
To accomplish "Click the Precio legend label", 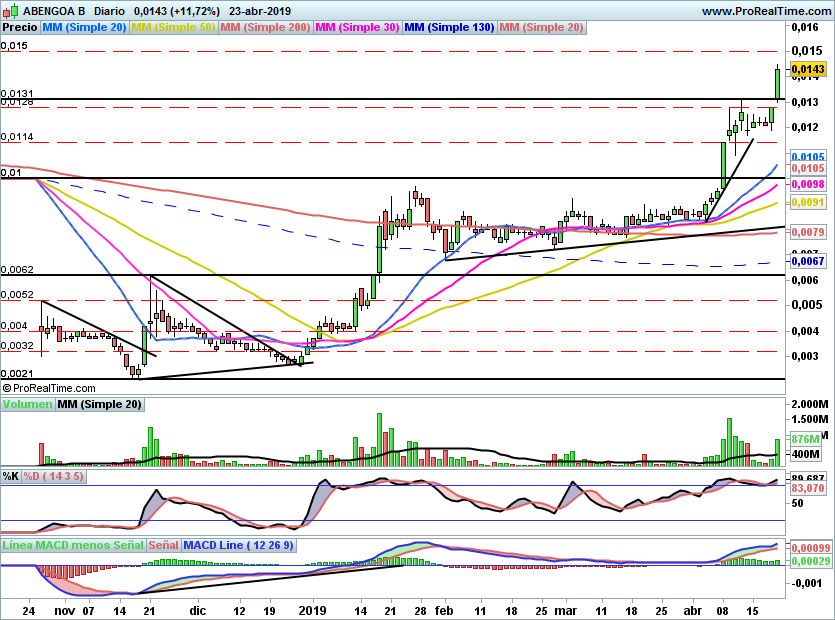I will tap(19, 27).
